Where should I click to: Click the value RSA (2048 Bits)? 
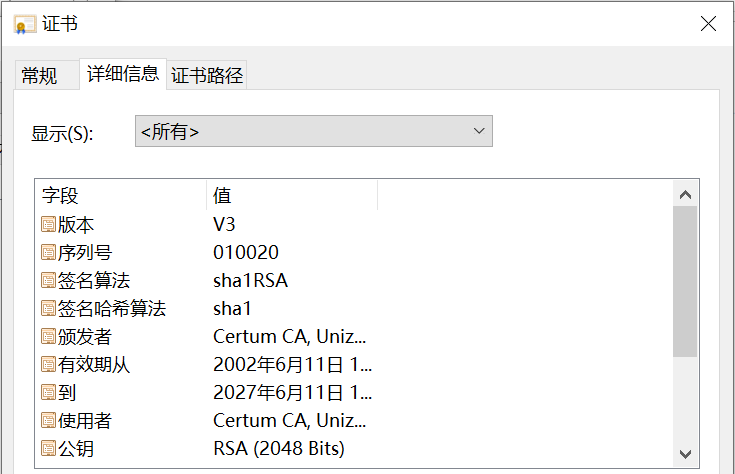pos(279,448)
